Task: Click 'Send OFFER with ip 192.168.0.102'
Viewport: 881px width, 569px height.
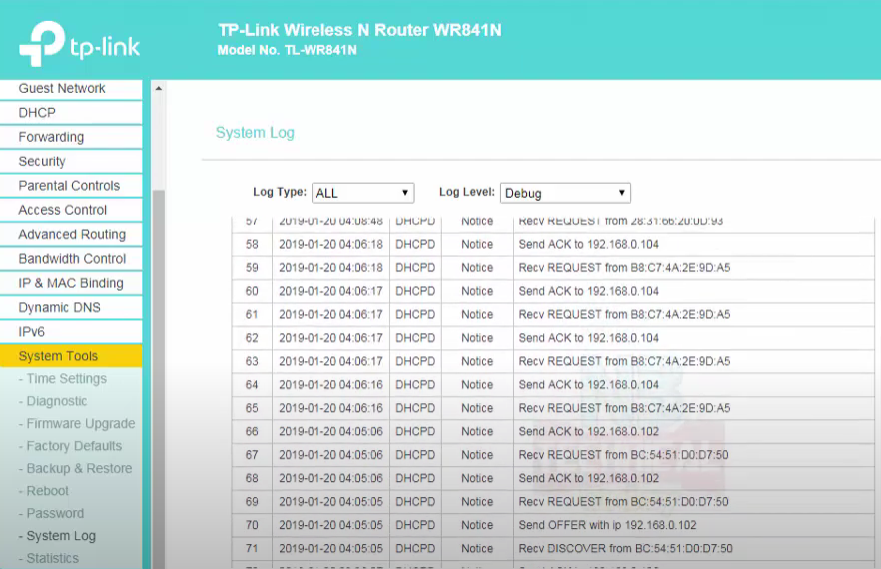Action: point(607,525)
